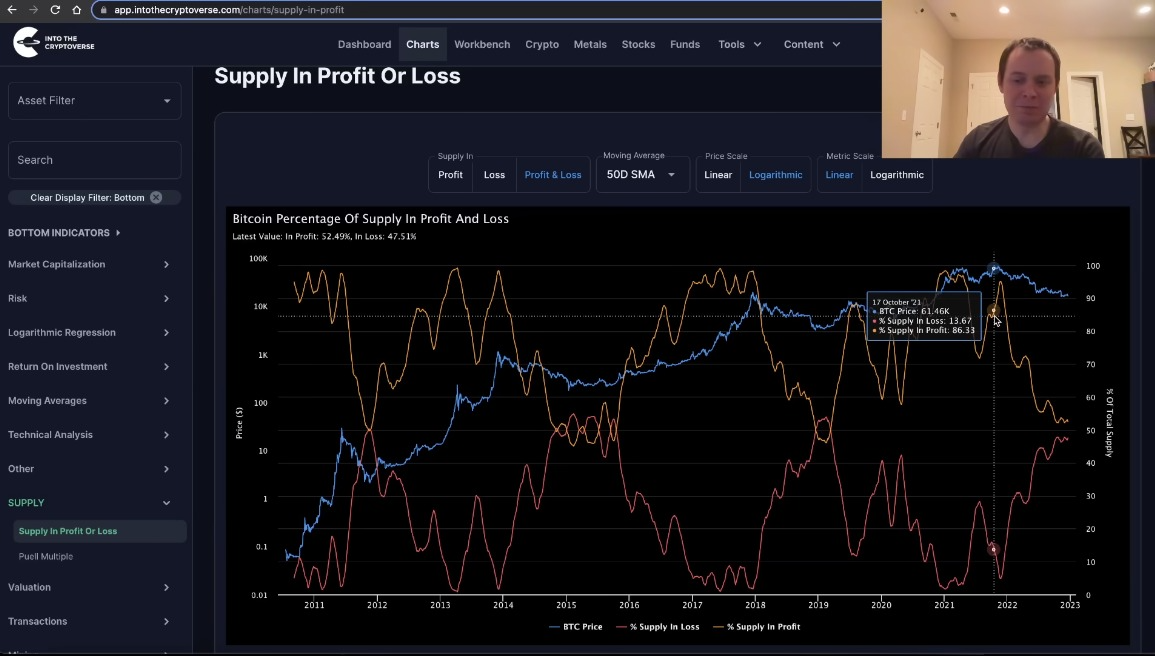Open the Tools dropdown menu
The height and width of the screenshot is (656, 1155).
coord(740,44)
